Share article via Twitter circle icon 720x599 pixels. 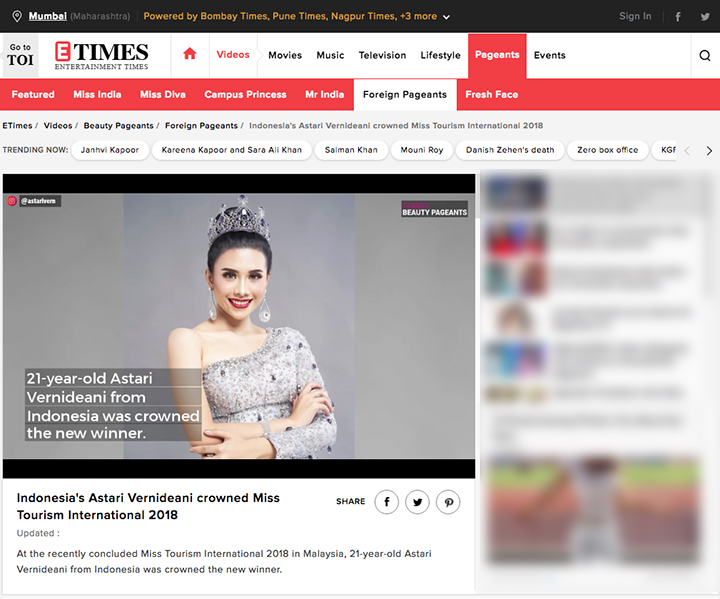[x=417, y=502]
